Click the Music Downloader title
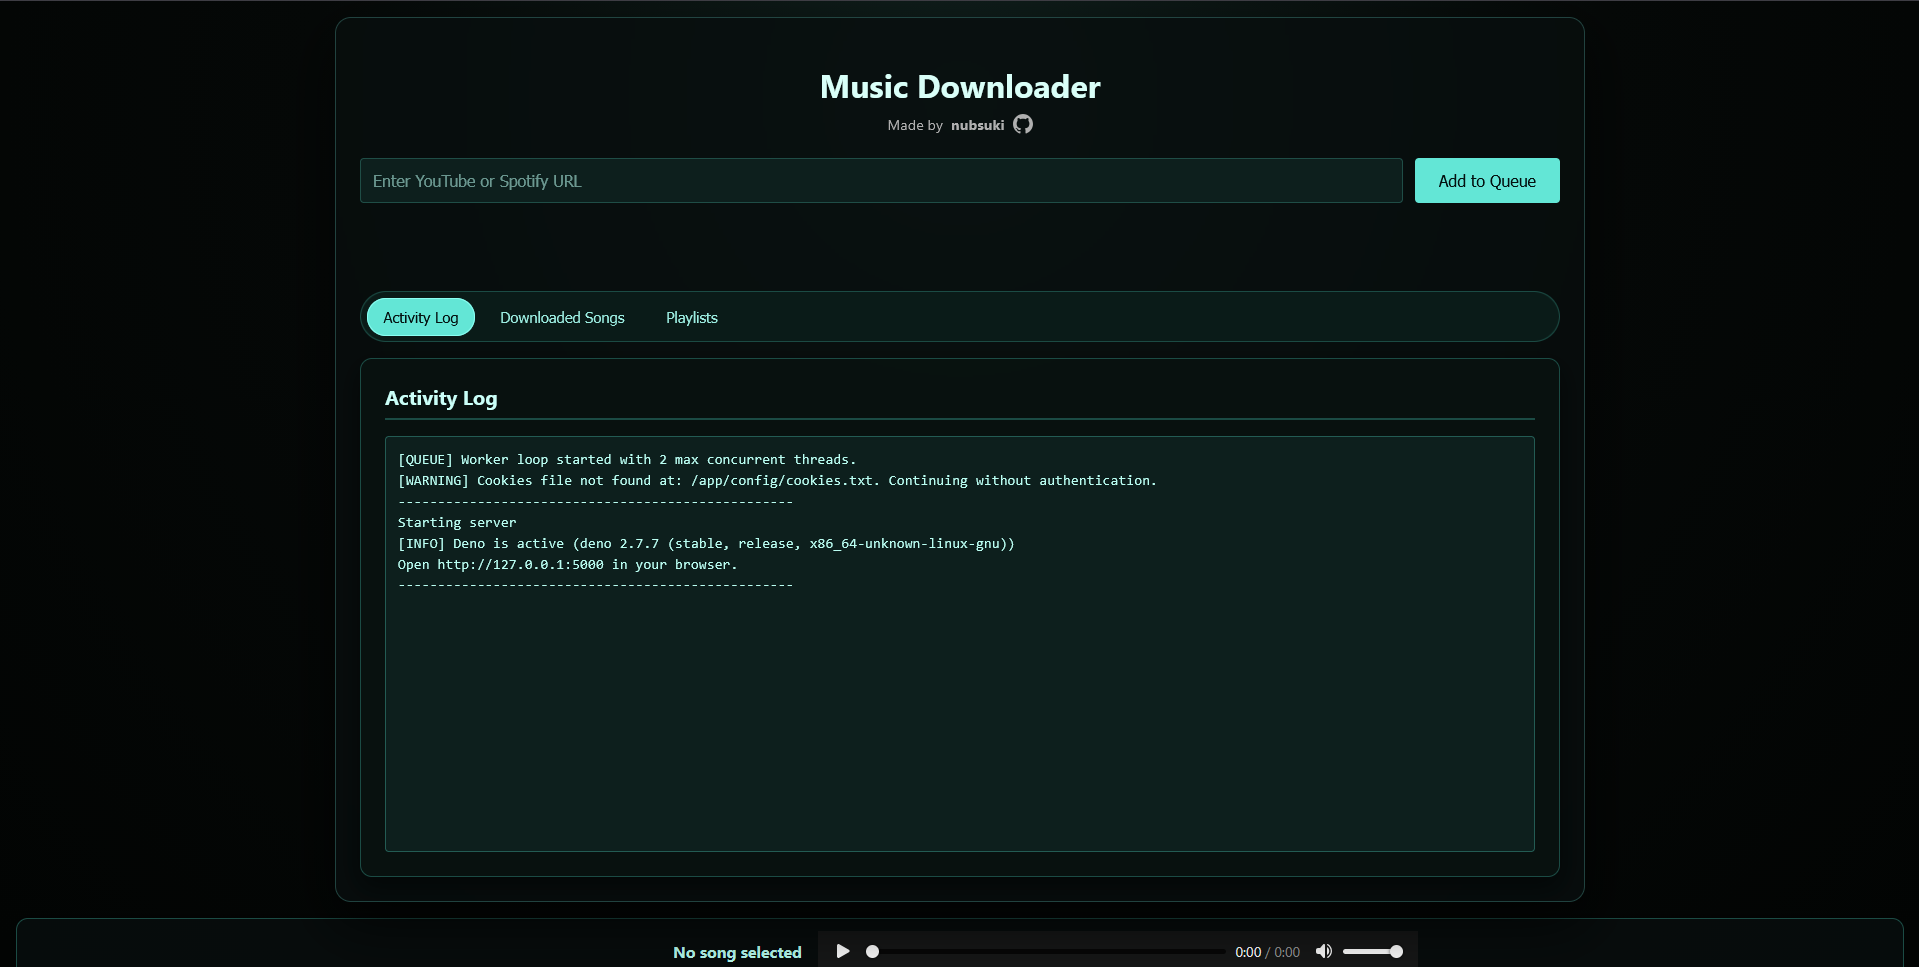The width and height of the screenshot is (1919, 967). pos(960,87)
